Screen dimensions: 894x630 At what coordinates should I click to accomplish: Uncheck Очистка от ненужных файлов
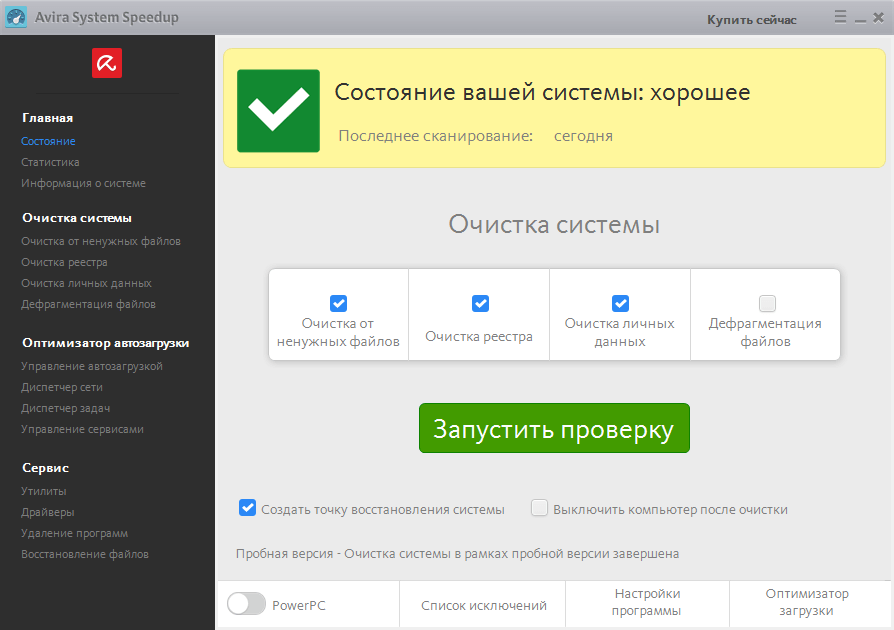click(x=339, y=303)
